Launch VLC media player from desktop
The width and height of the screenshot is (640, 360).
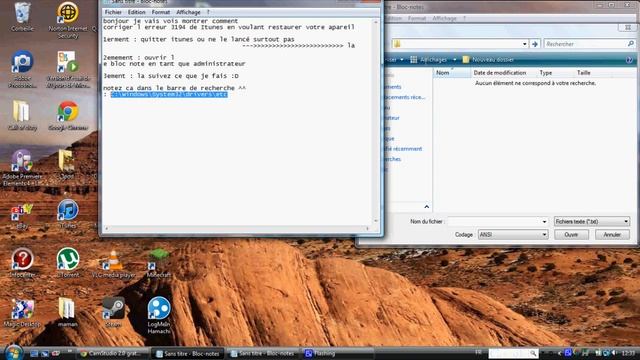point(113,264)
